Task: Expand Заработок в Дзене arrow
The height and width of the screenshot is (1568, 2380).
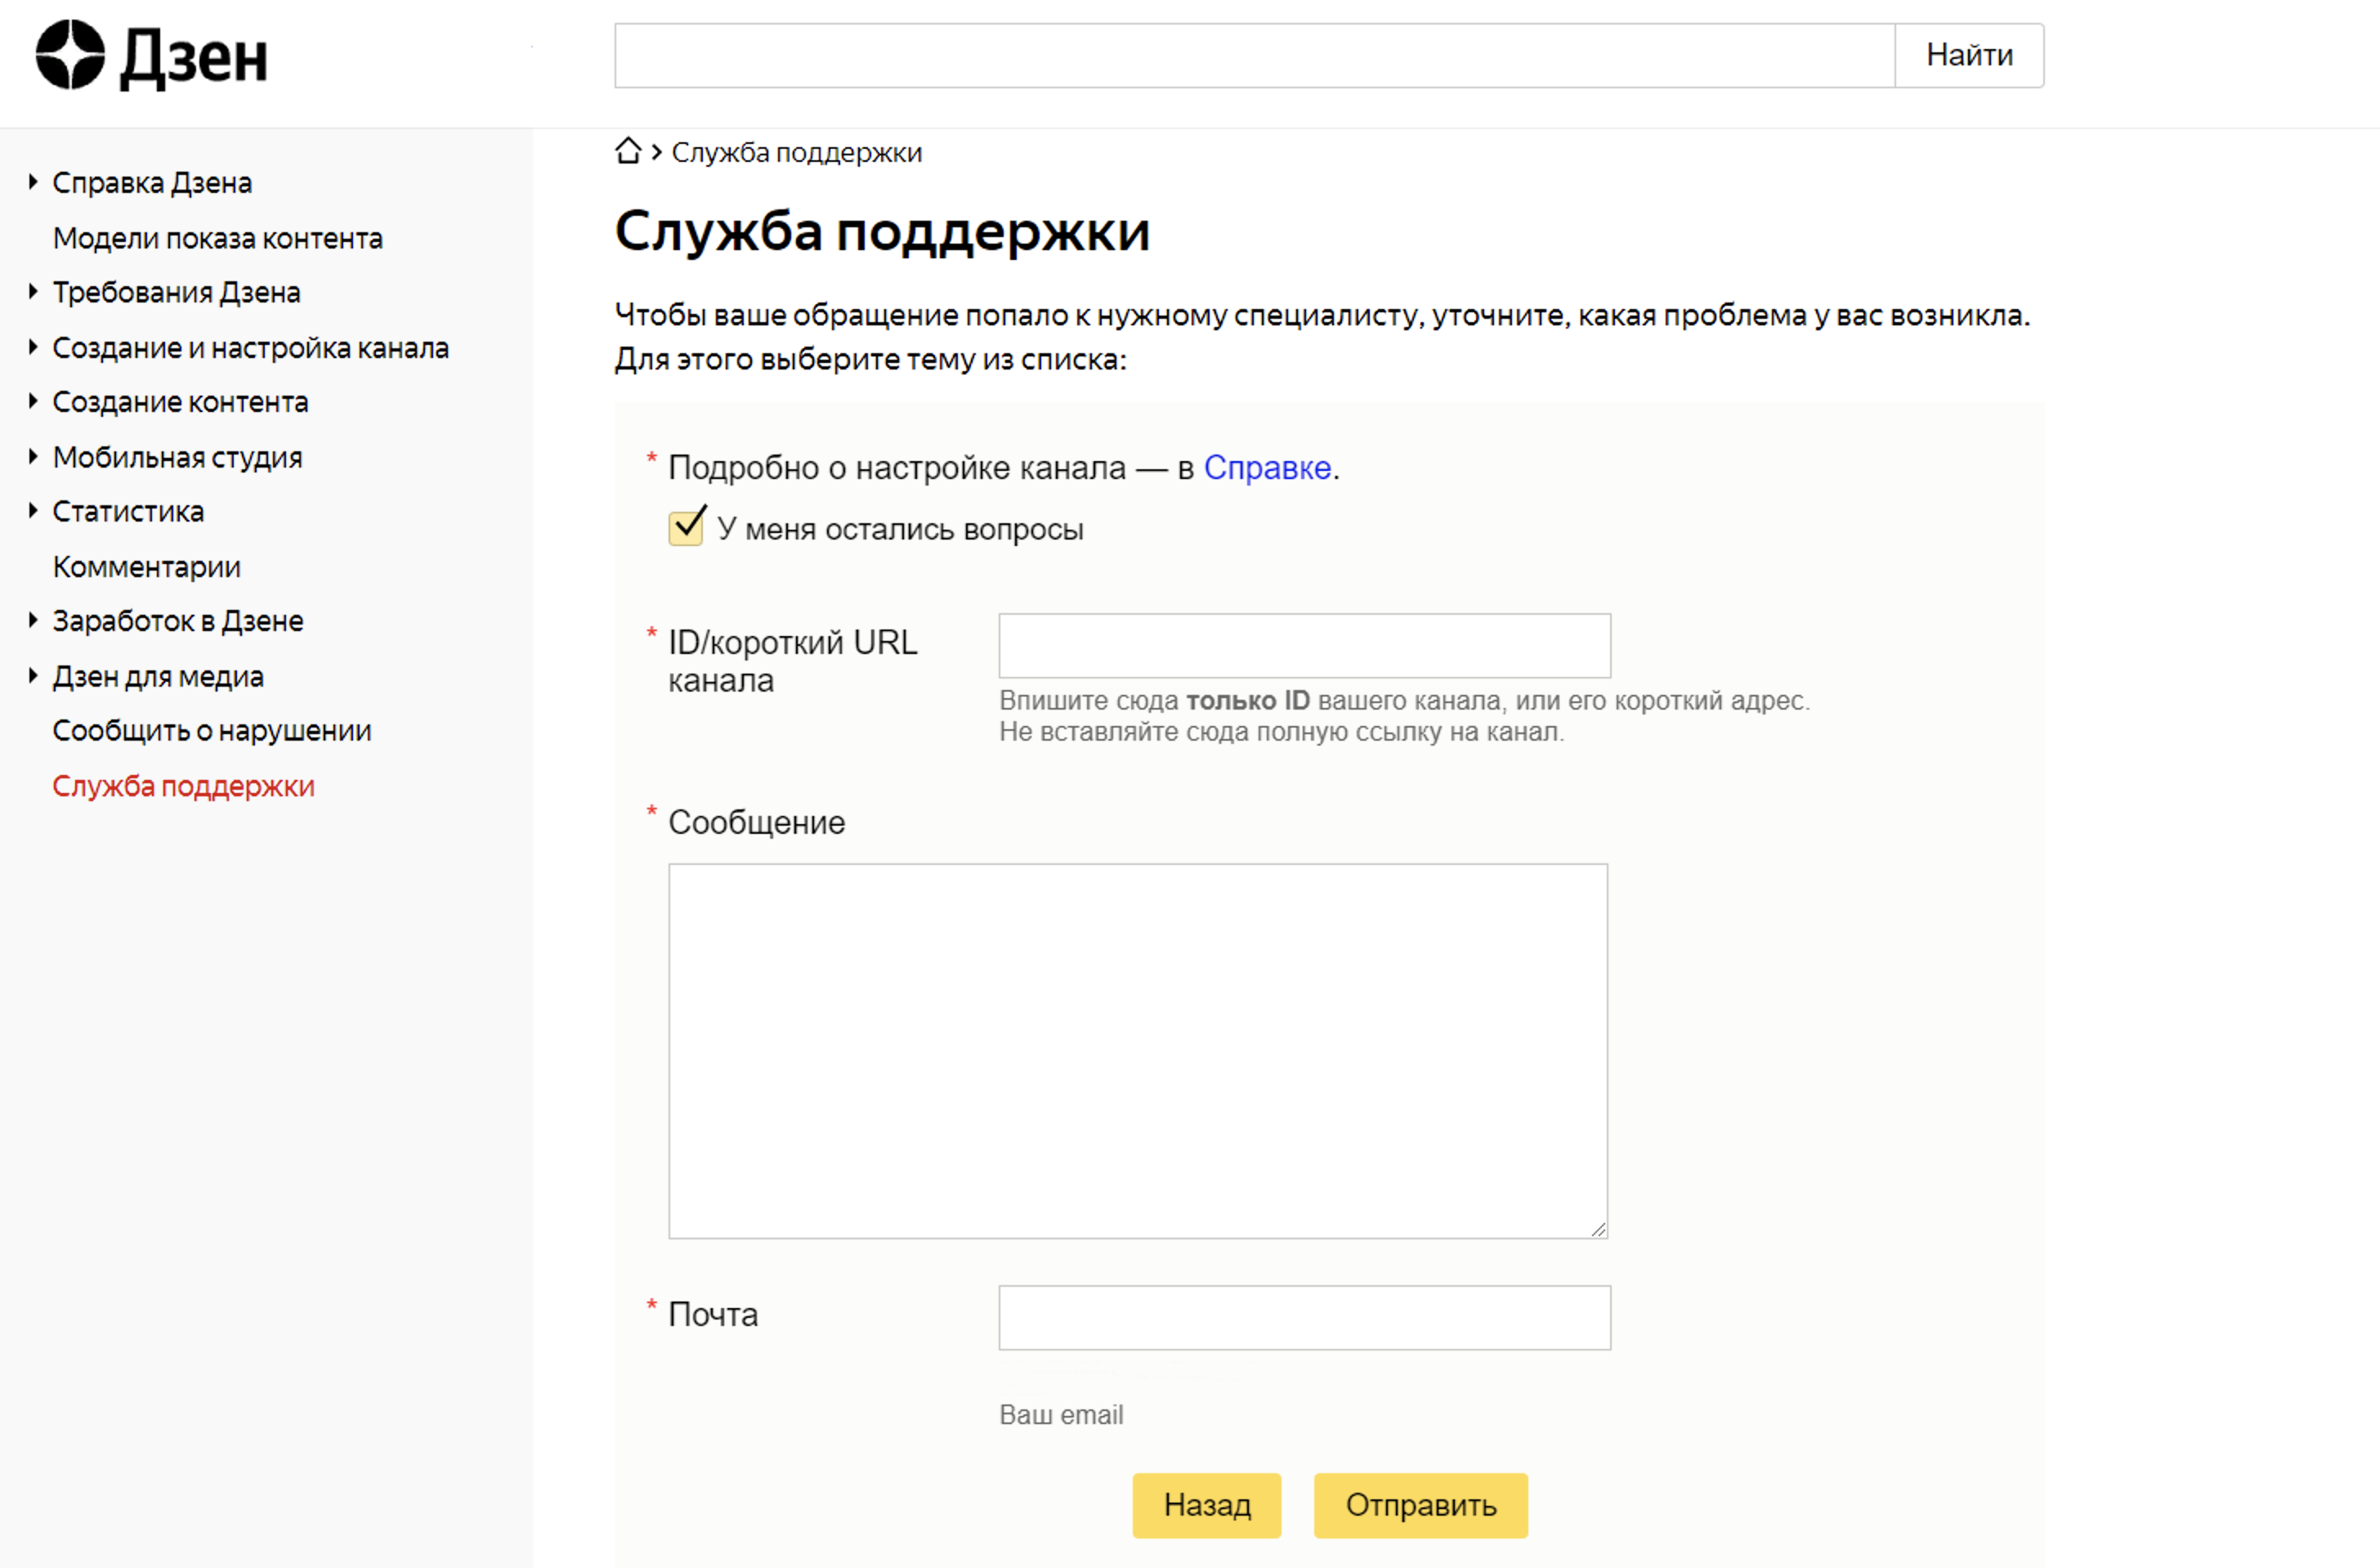Action: tap(33, 620)
